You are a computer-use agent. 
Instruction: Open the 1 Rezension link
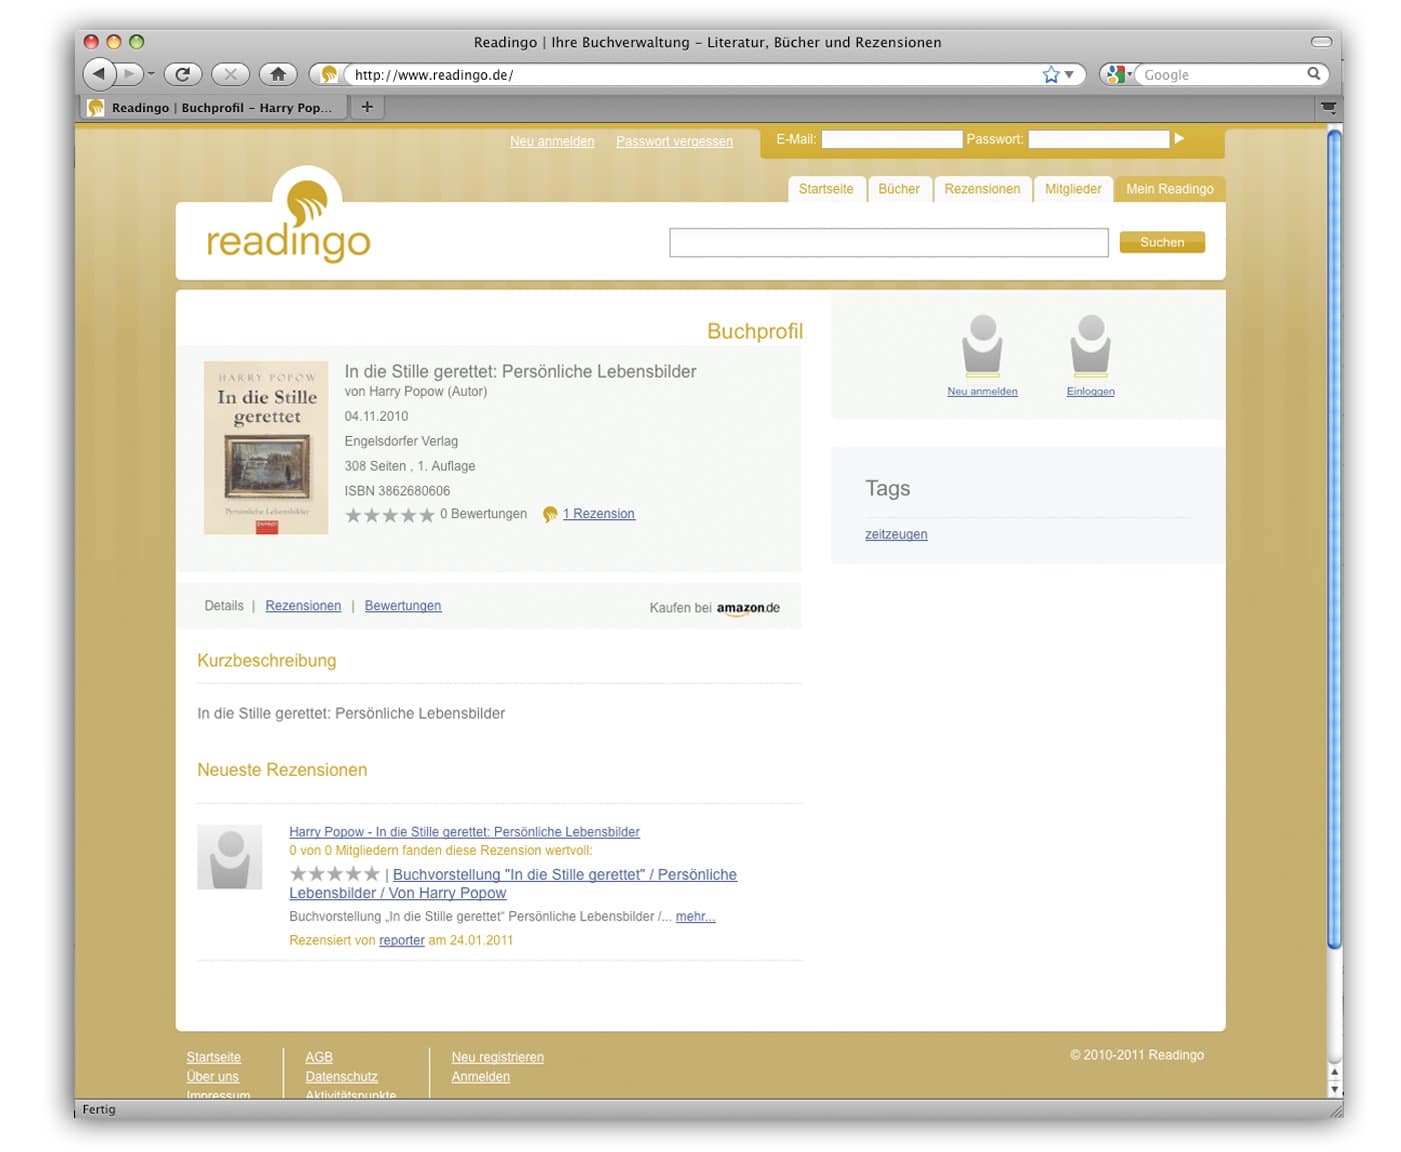598,514
